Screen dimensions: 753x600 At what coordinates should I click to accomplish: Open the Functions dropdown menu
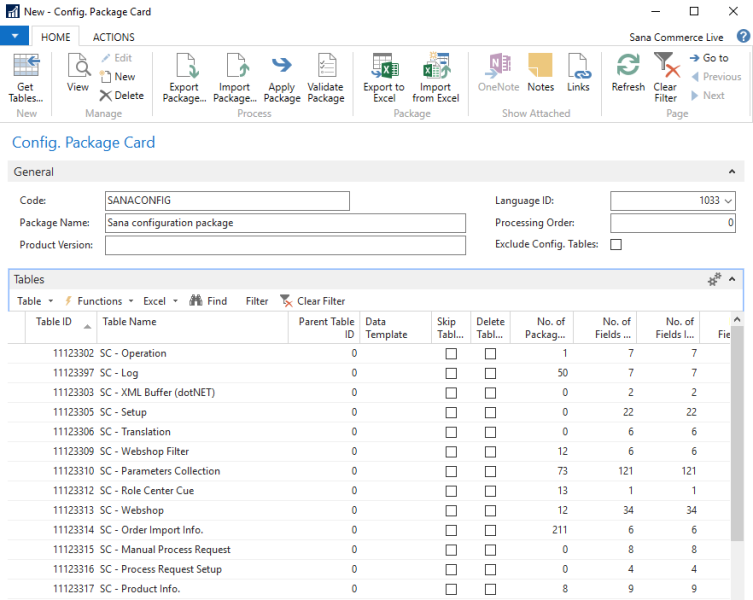[99, 301]
